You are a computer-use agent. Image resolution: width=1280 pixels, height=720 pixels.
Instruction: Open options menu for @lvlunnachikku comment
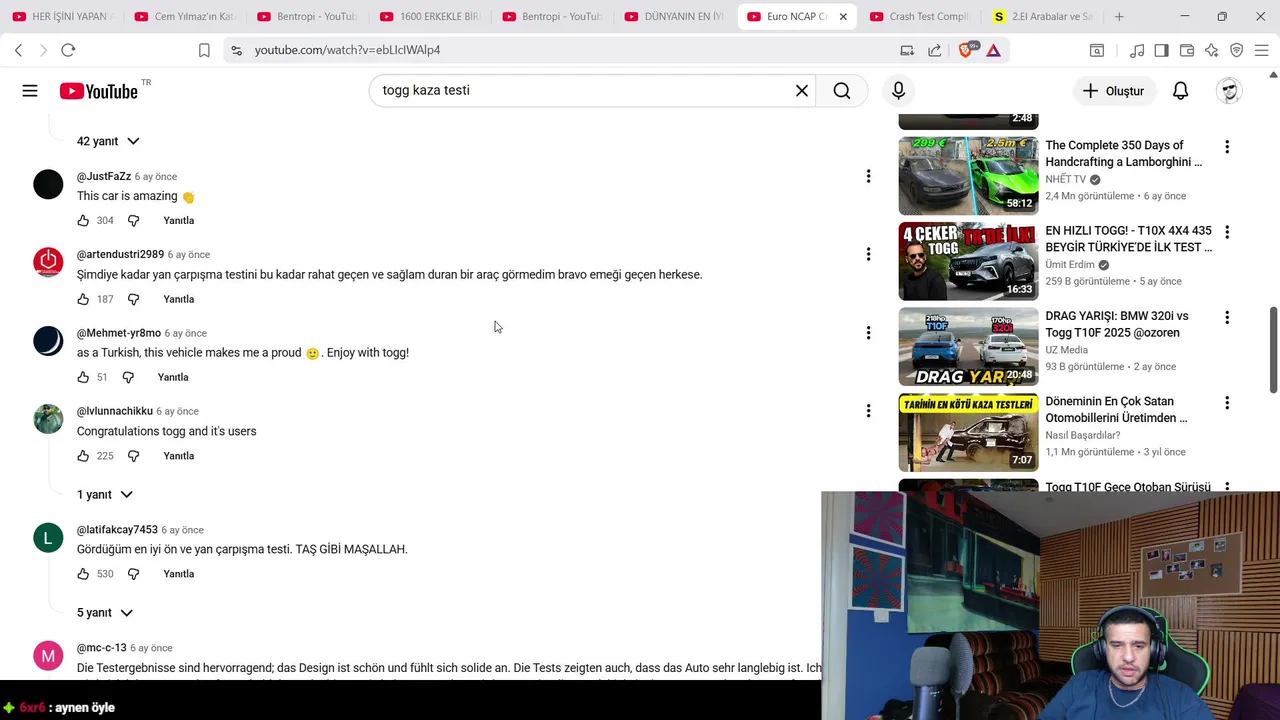[x=868, y=411]
